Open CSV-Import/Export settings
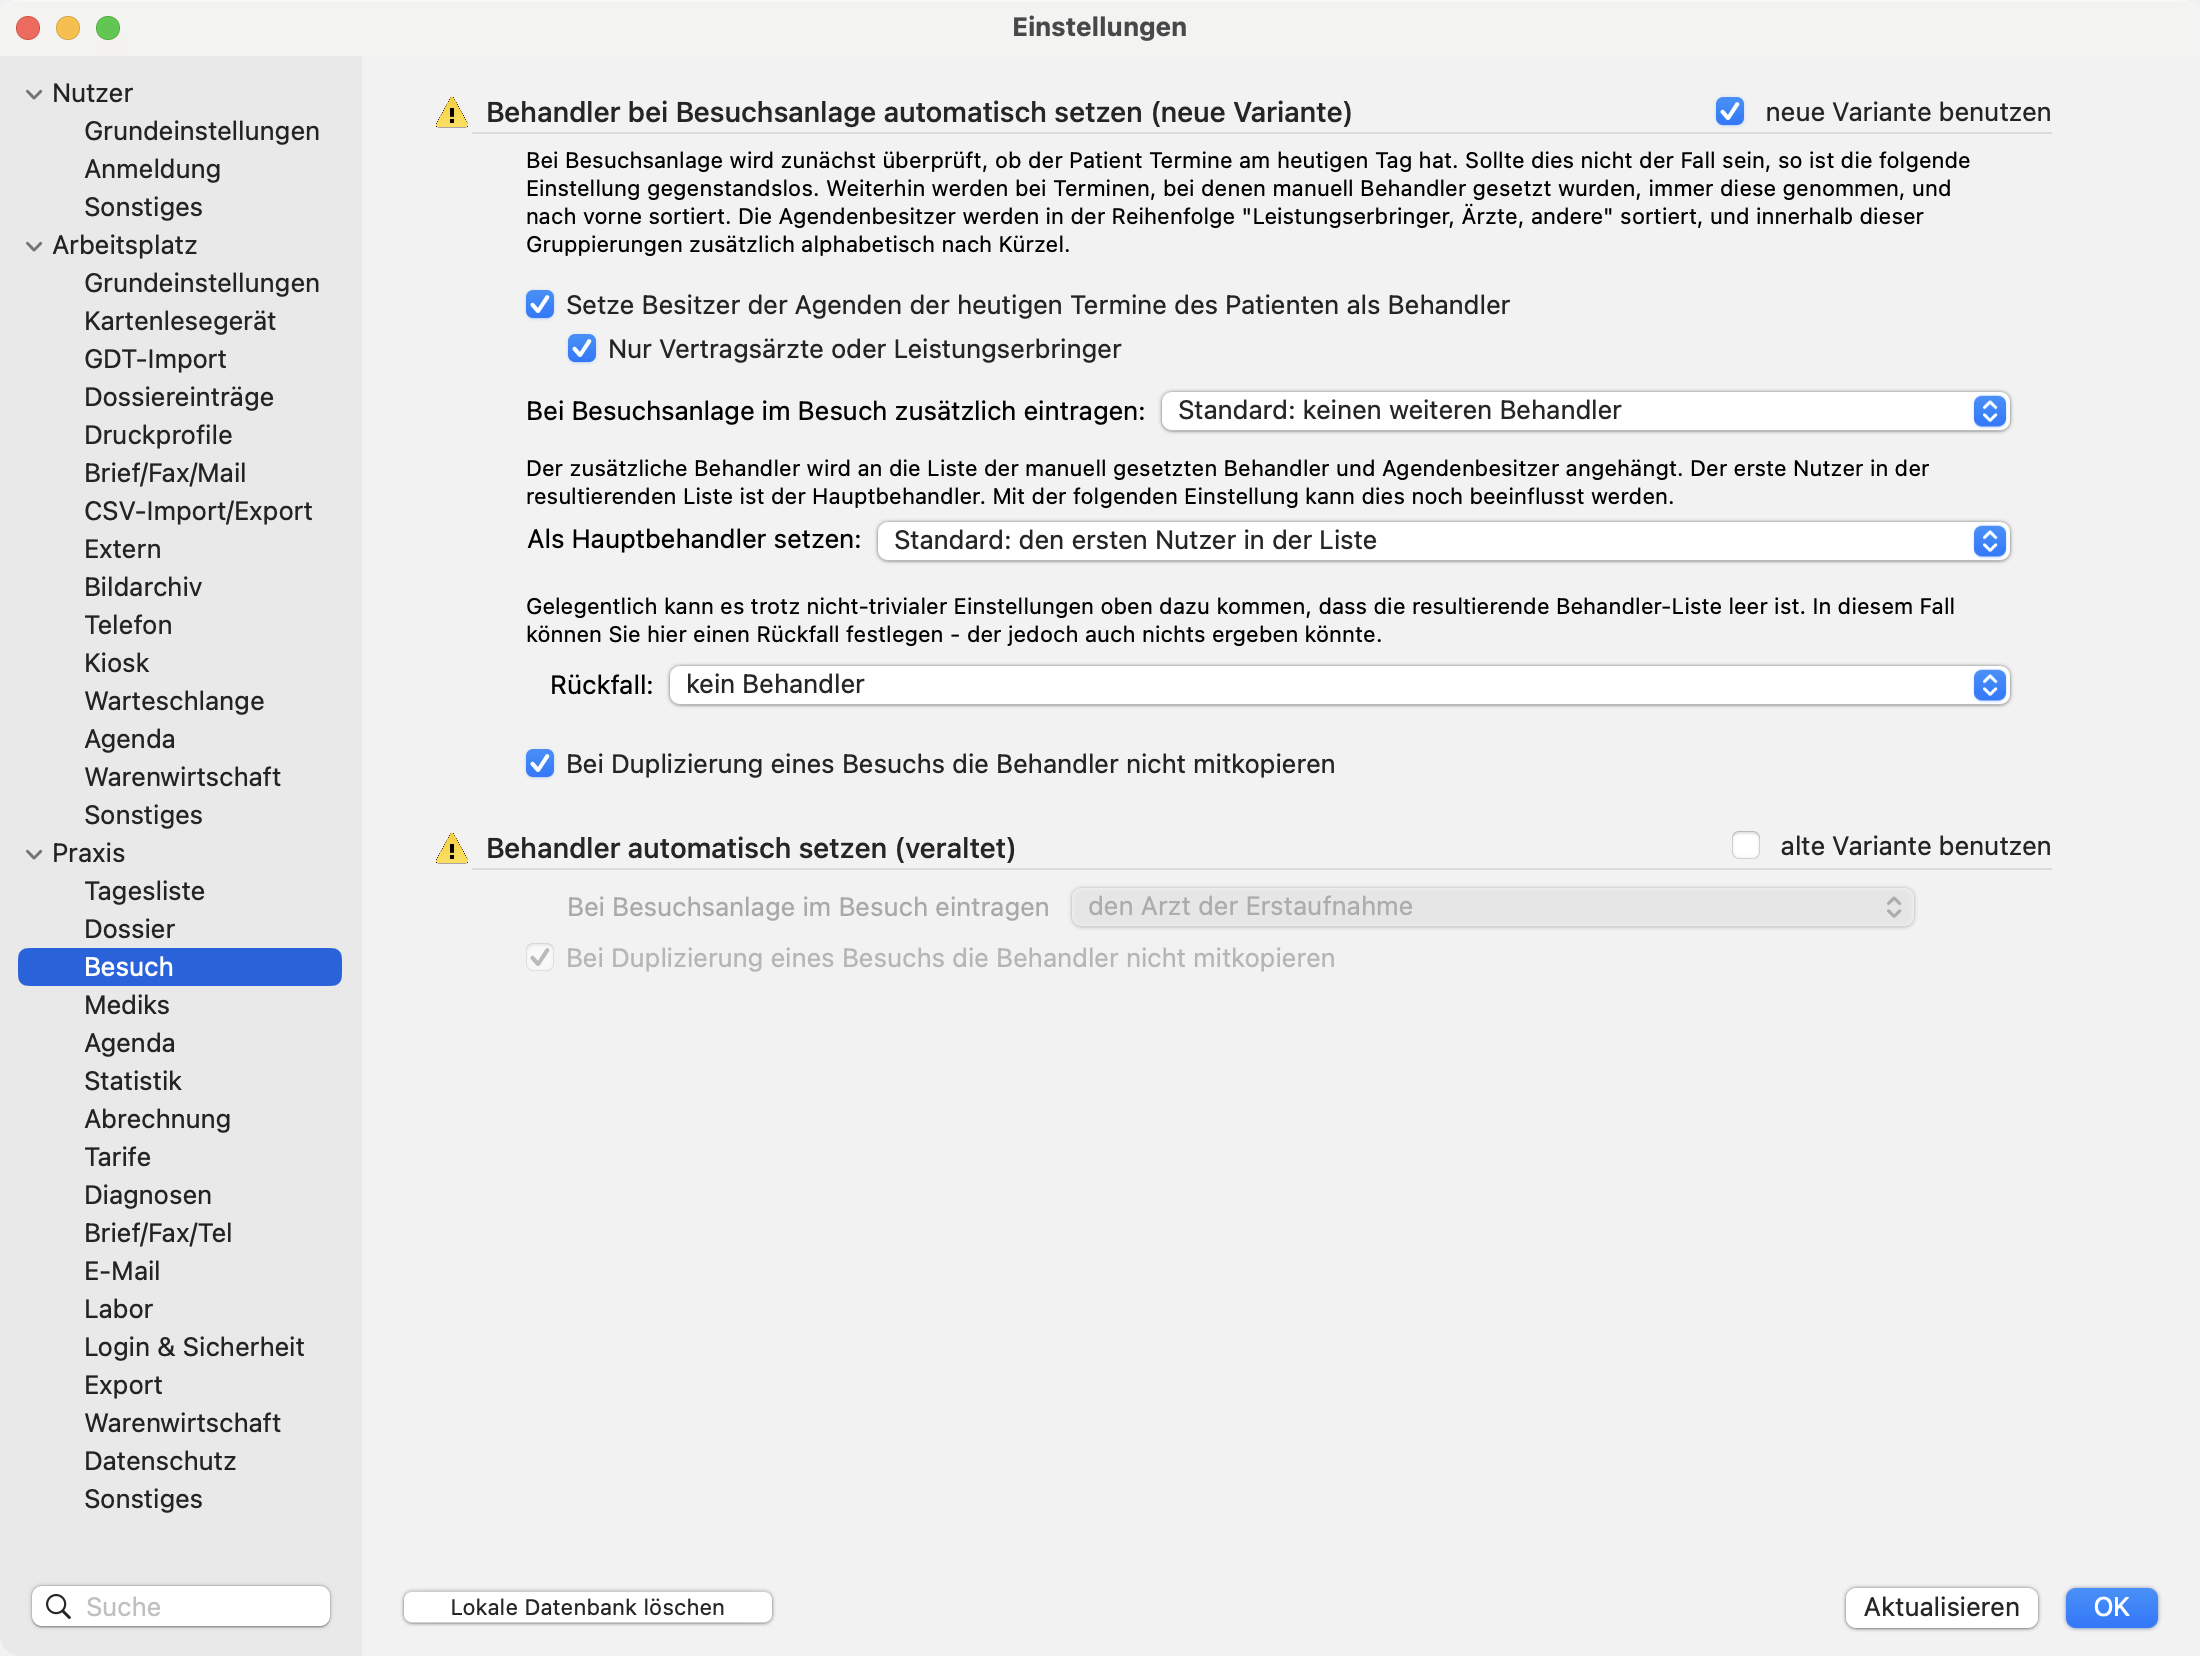The width and height of the screenshot is (2200, 1656). point(198,511)
